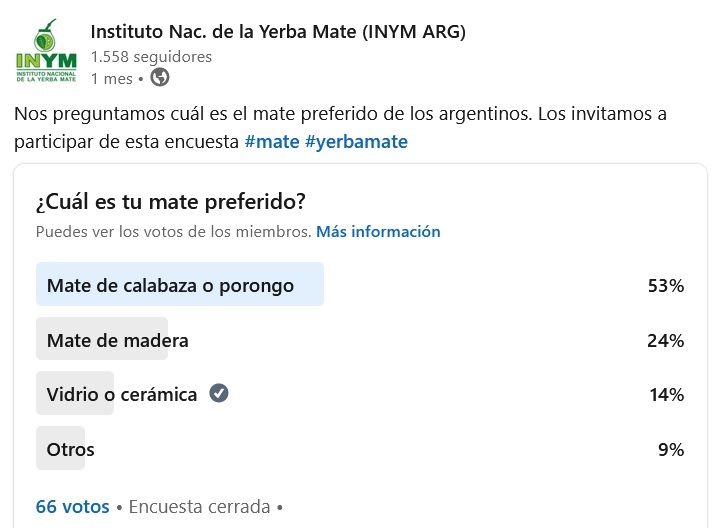Select the Otros poll option
Screen dimensions: 717x528
tap(70, 449)
